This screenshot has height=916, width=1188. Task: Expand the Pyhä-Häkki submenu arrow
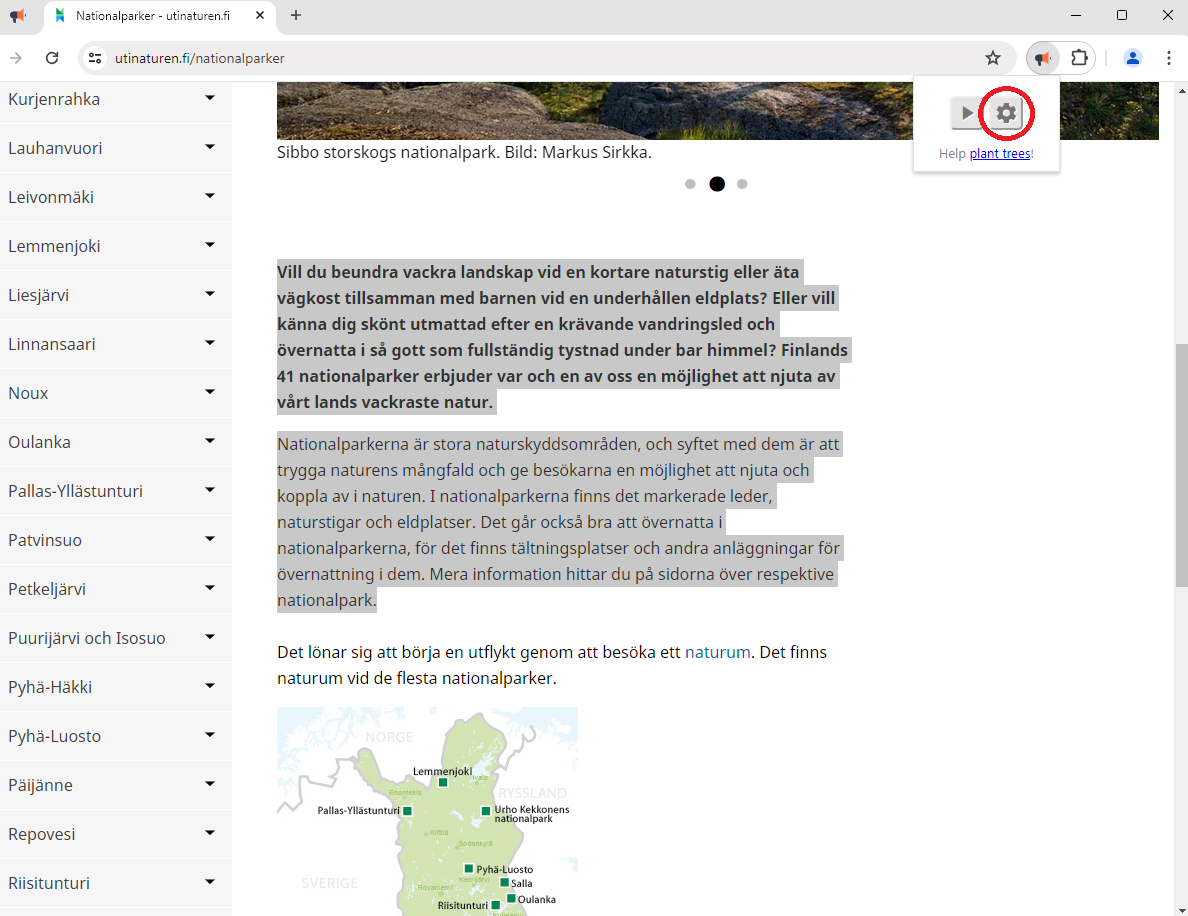[x=210, y=686]
